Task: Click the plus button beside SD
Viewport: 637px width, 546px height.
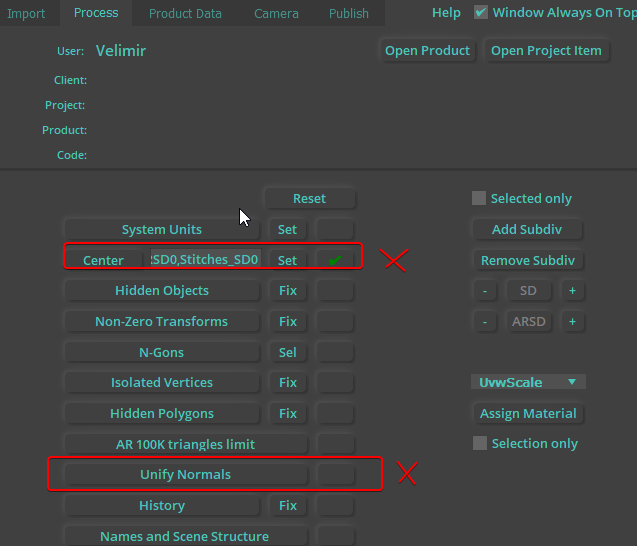Action: [572, 291]
